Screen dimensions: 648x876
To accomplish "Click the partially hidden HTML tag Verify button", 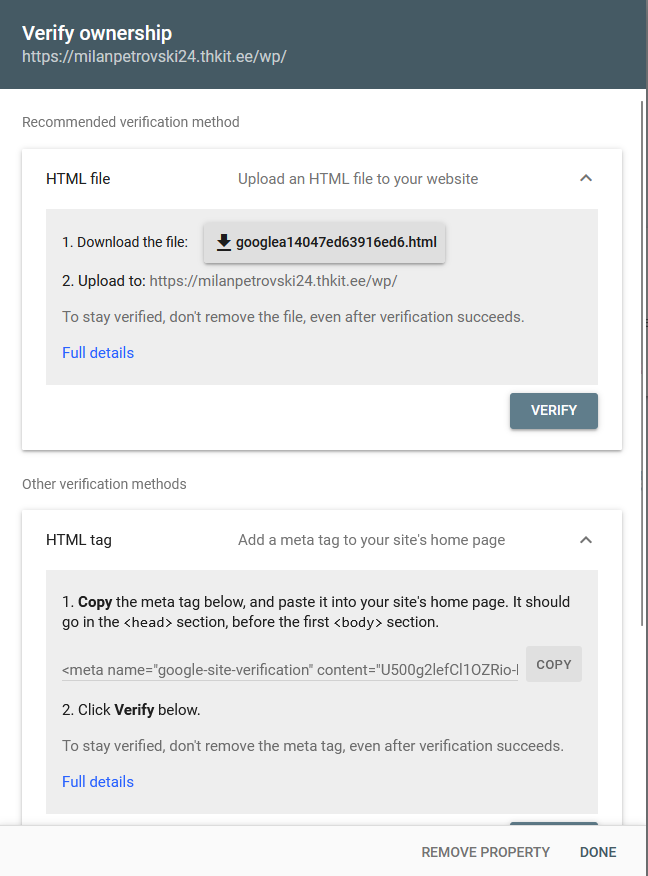I will click(554, 824).
